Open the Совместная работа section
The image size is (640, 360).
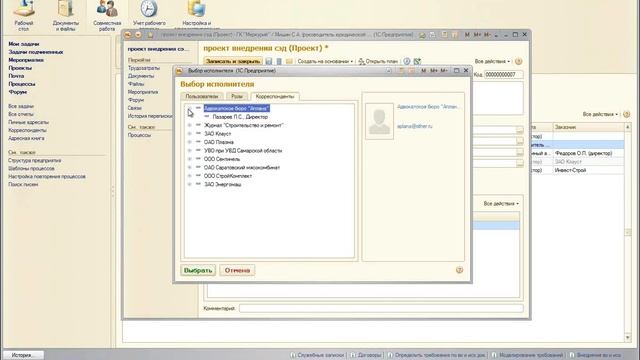click(107, 16)
